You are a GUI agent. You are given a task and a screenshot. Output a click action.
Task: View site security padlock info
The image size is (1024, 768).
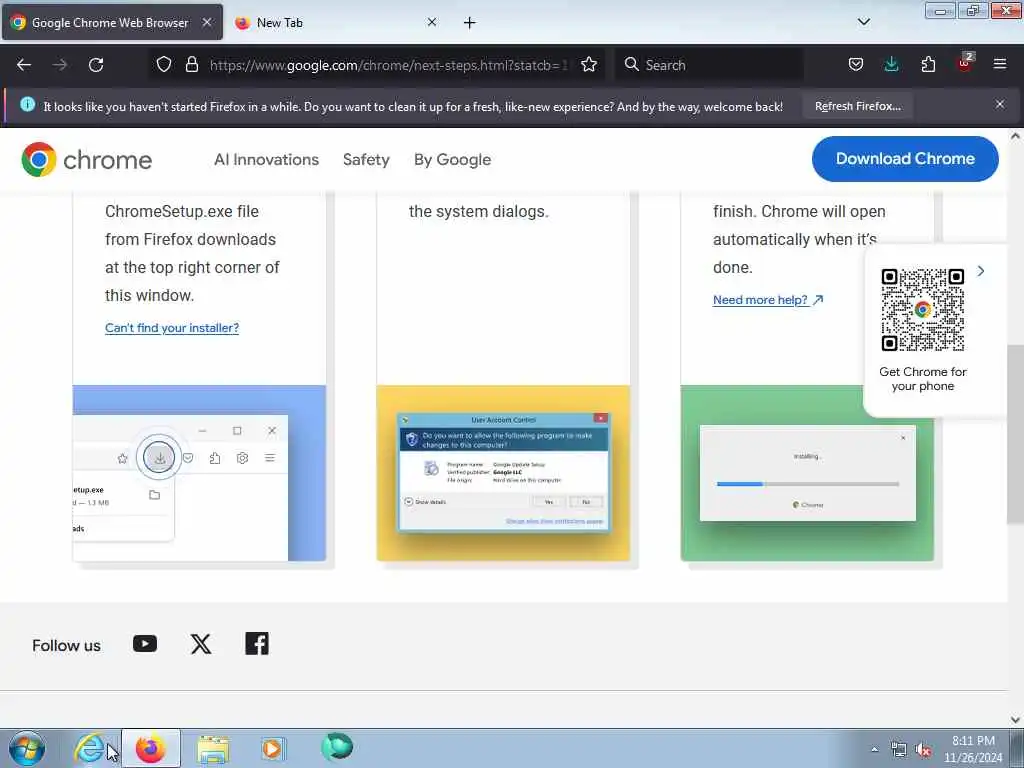191,64
